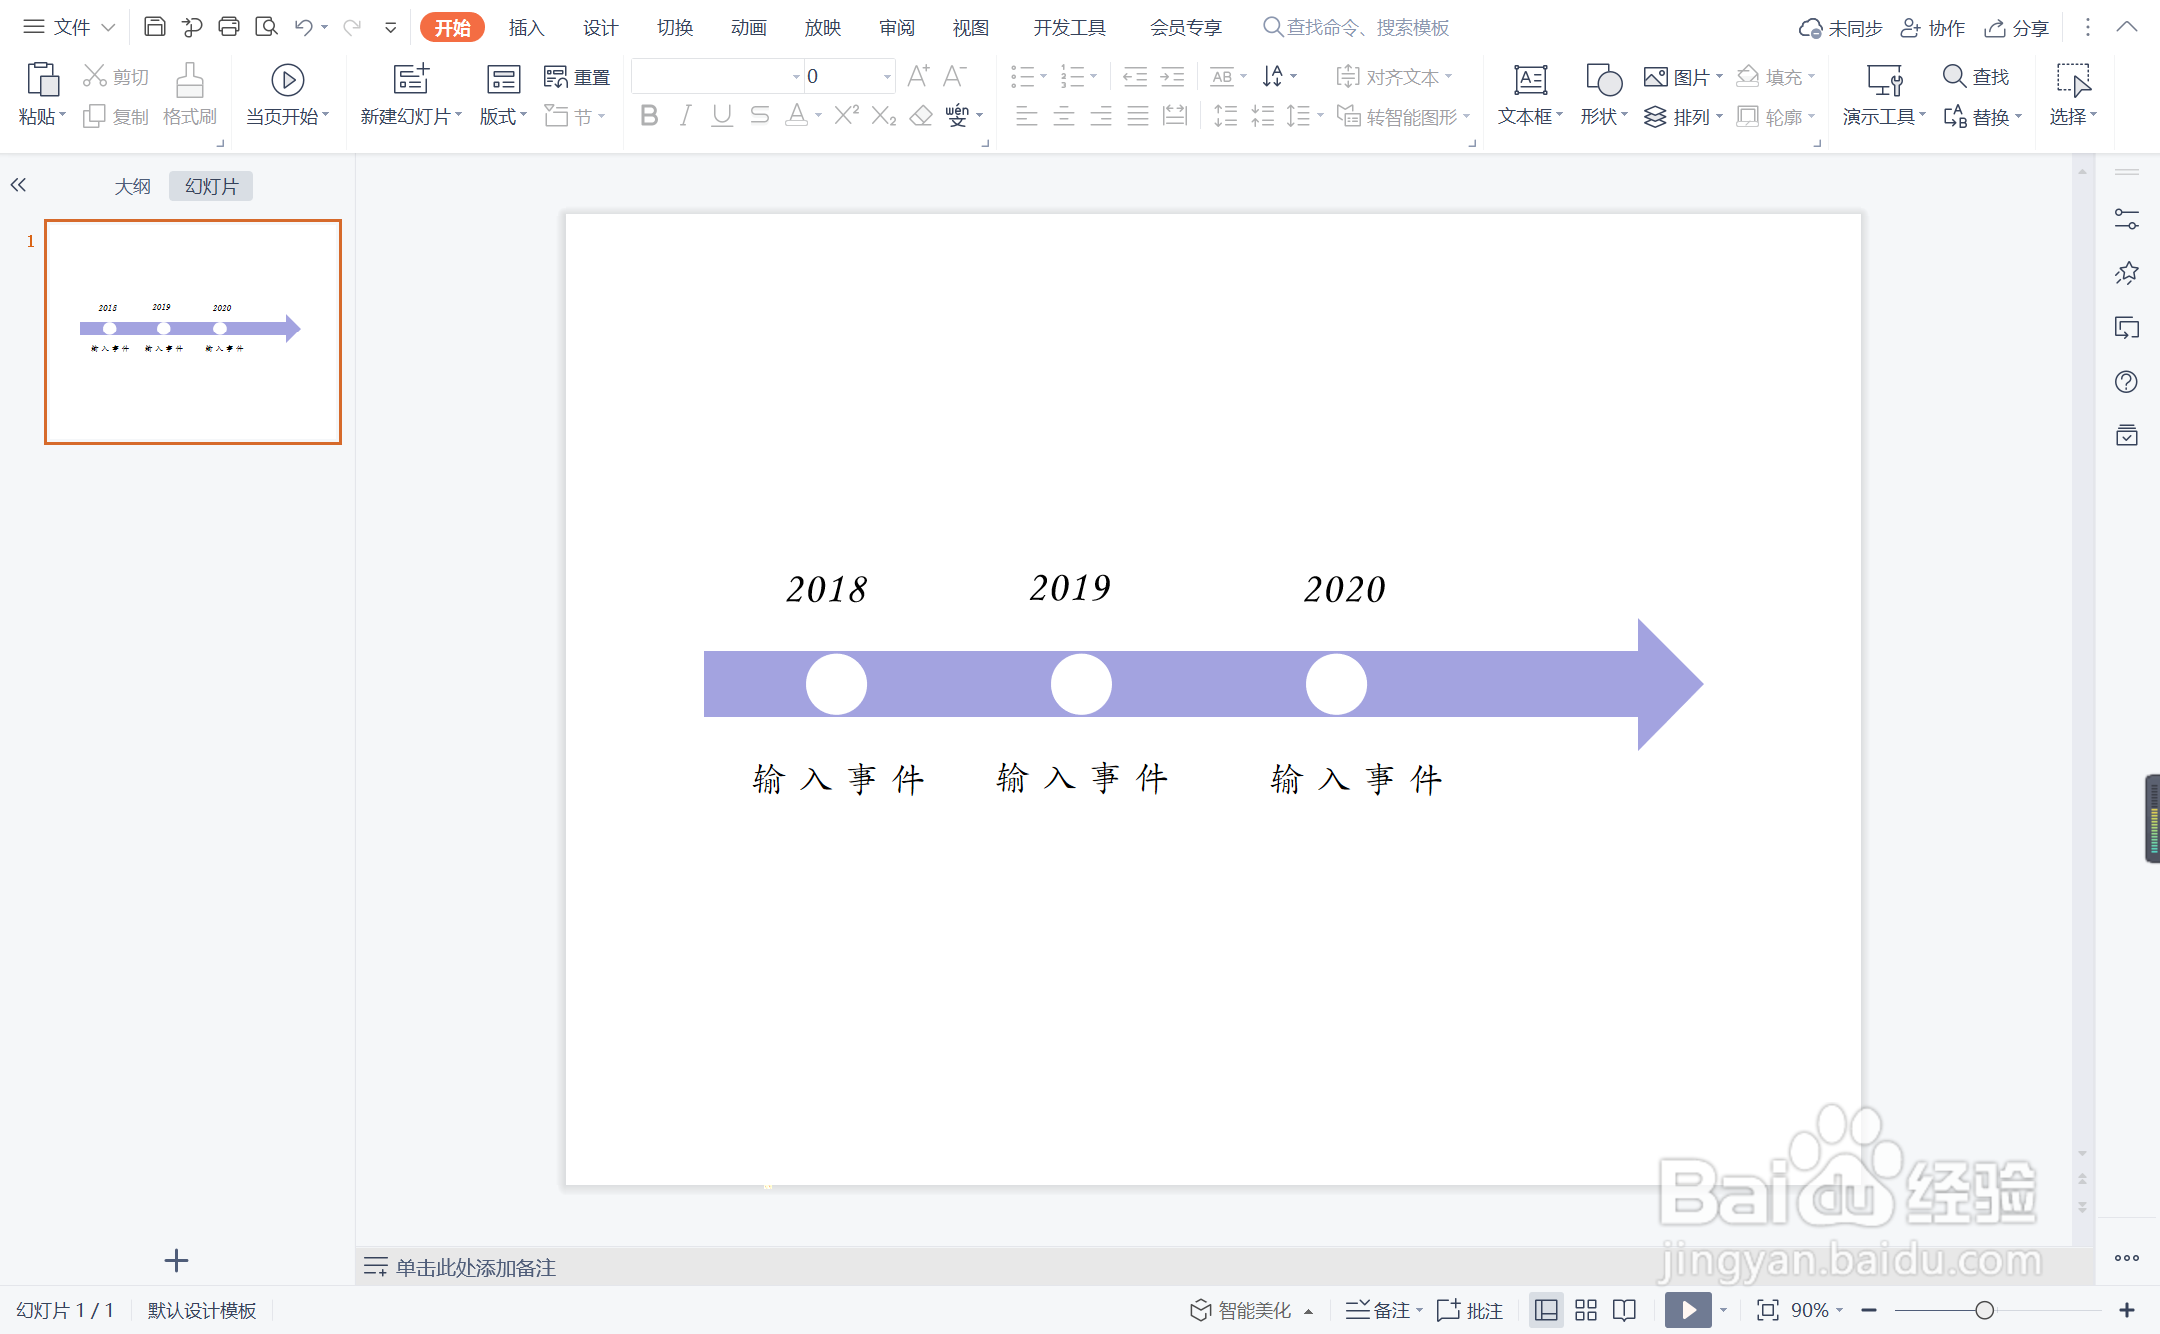Open the Layout (版式) dropdown

tap(503, 117)
